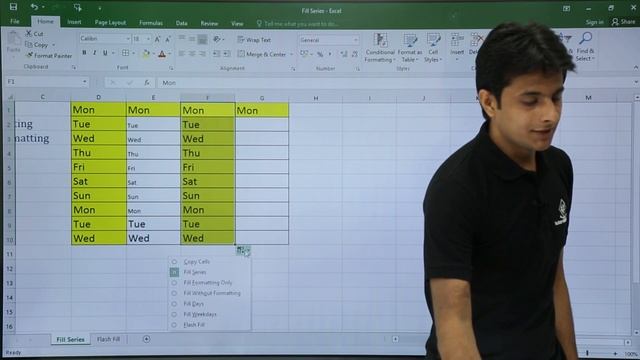Open the Auto Fill Options icon
The height and width of the screenshot is (360, 640).
pyautogui.click(x=243, y=251)
